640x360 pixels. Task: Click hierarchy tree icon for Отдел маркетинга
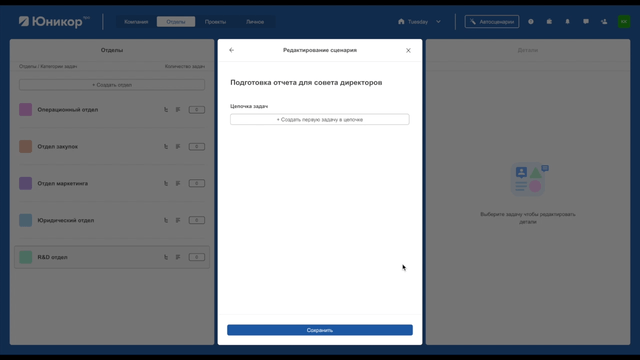coord(166,183)
